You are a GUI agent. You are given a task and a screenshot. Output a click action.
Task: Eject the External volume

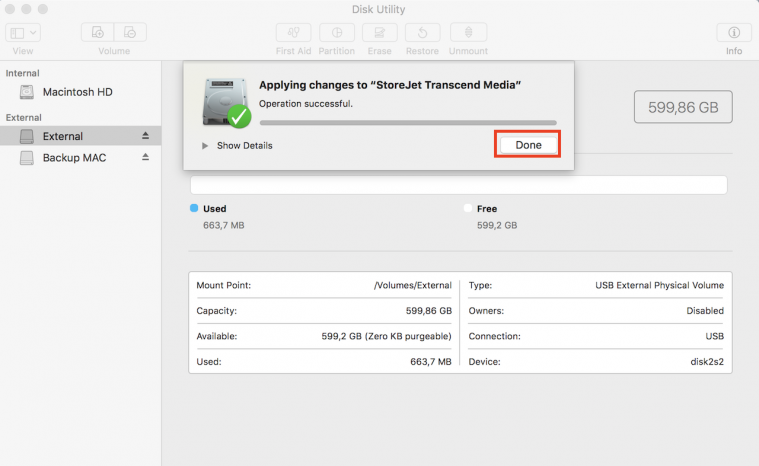click(x=145, y=136)
